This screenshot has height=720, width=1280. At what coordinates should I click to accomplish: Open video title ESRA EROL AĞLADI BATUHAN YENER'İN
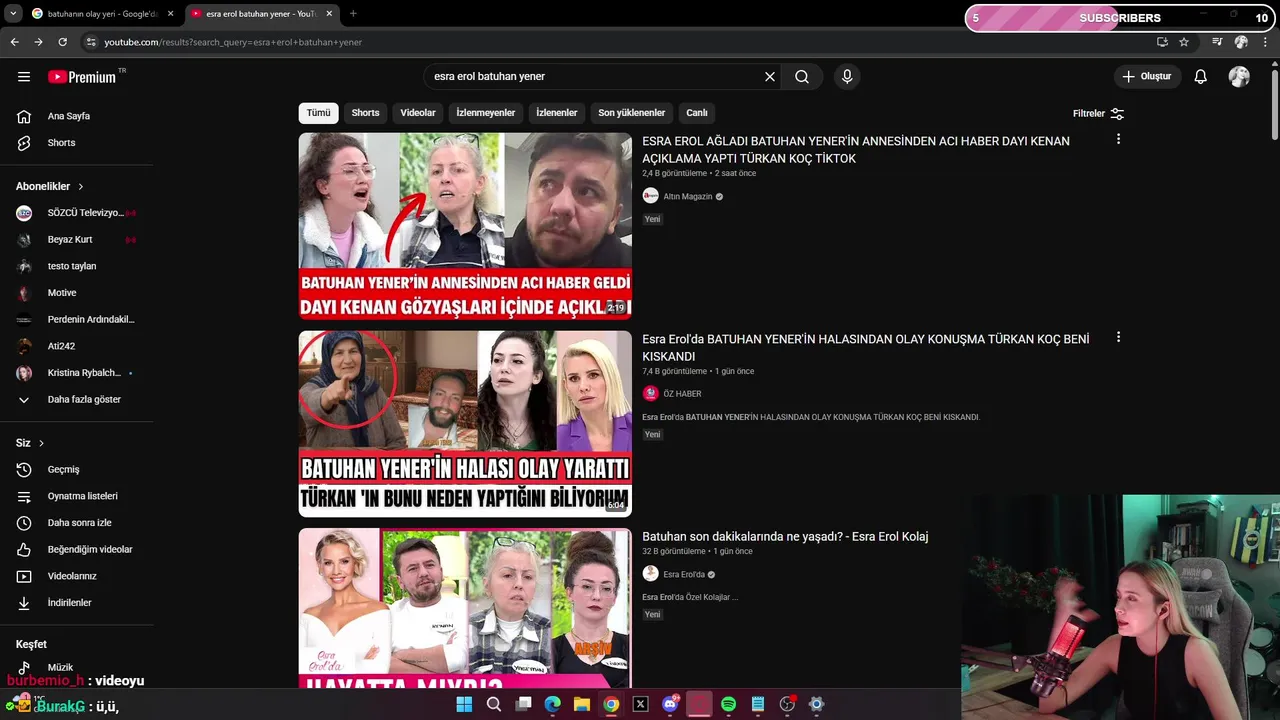[x=856, y=150]
